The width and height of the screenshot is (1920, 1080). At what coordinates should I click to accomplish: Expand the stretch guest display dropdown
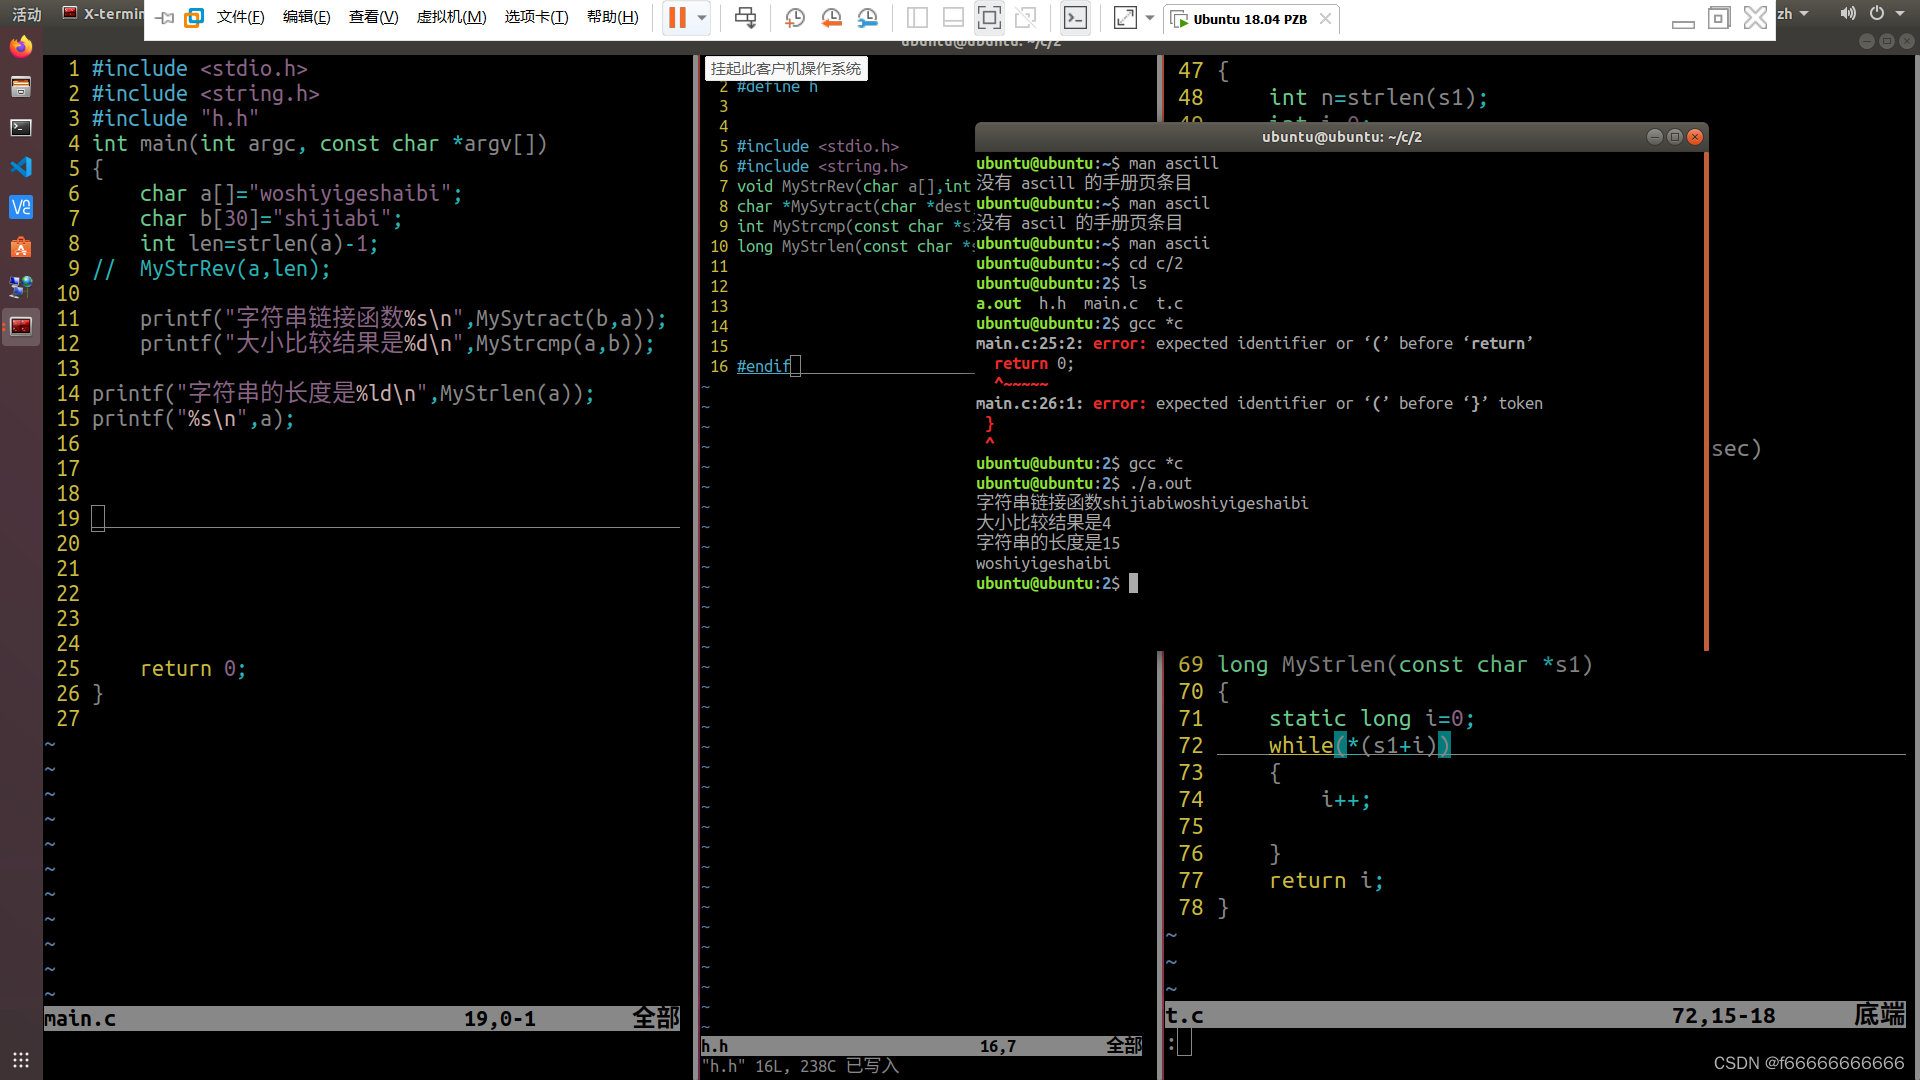(1150, 17)
